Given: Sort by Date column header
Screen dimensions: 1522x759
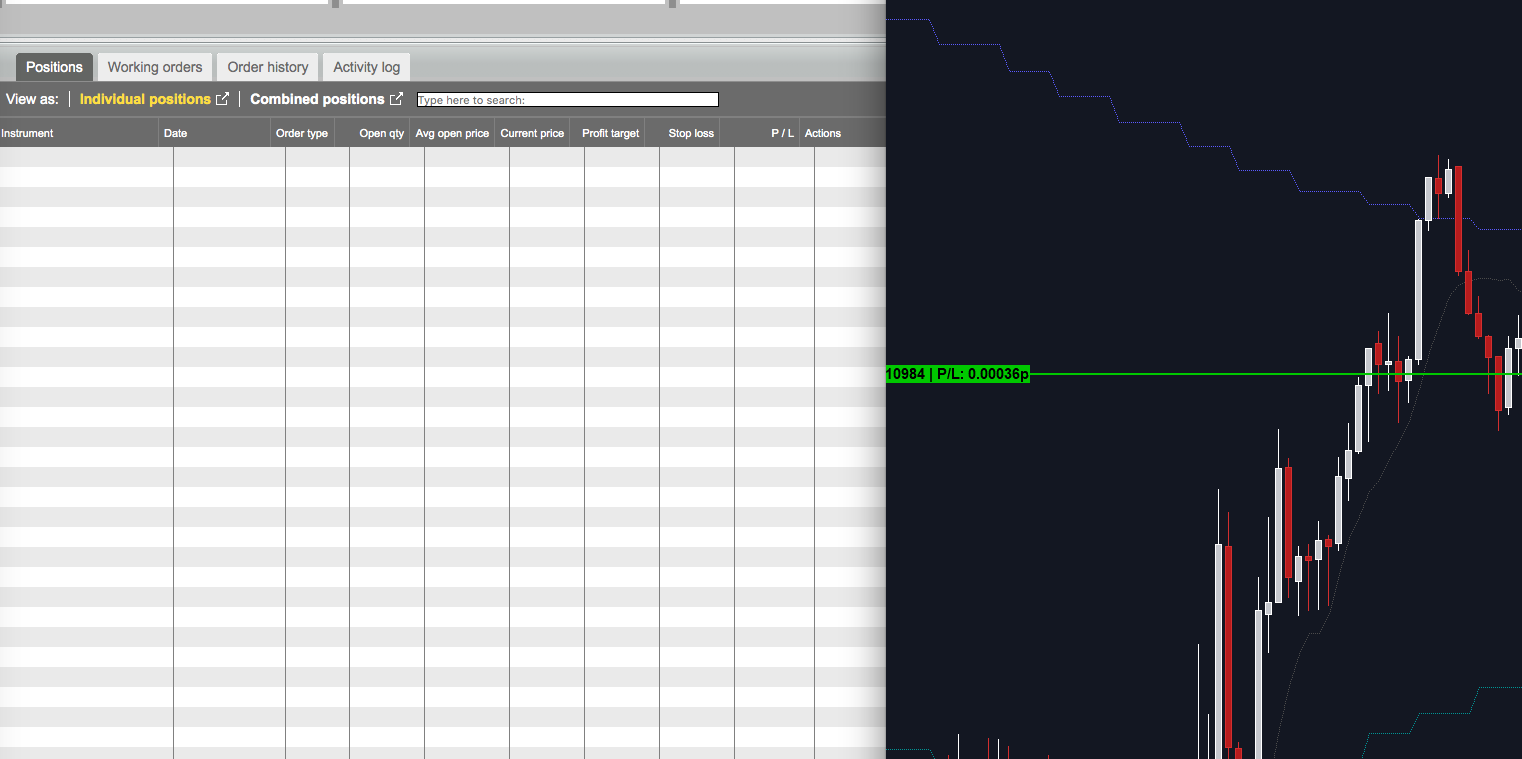Looking at the screenshot, I should tap(214, 133).
